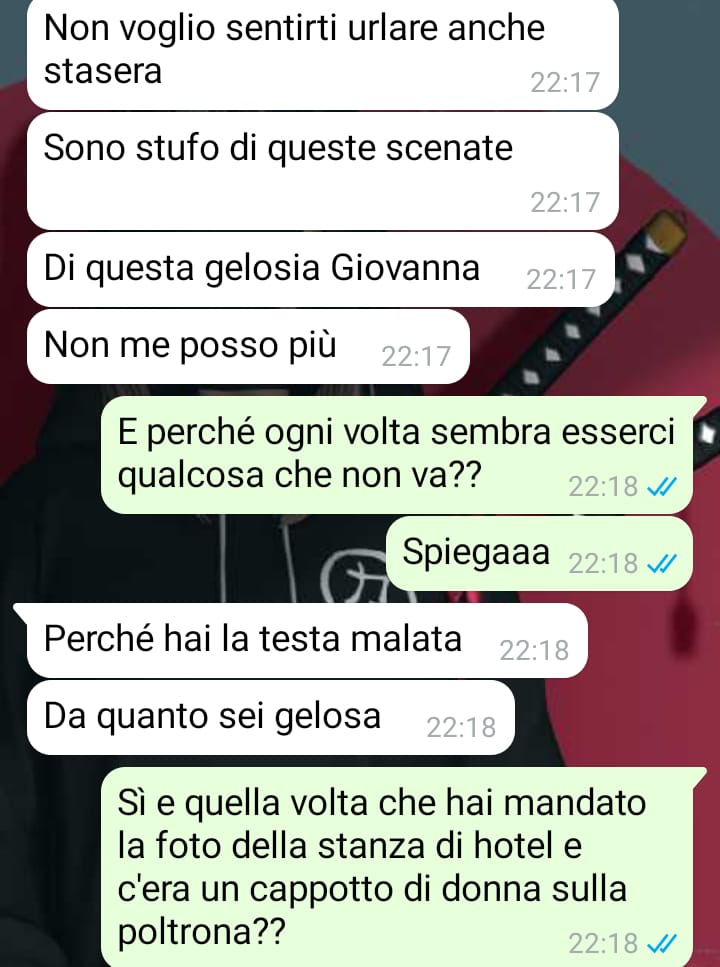
Task: Tap read ticks on 'cappotto di donna' message
Action: point(661,943)
